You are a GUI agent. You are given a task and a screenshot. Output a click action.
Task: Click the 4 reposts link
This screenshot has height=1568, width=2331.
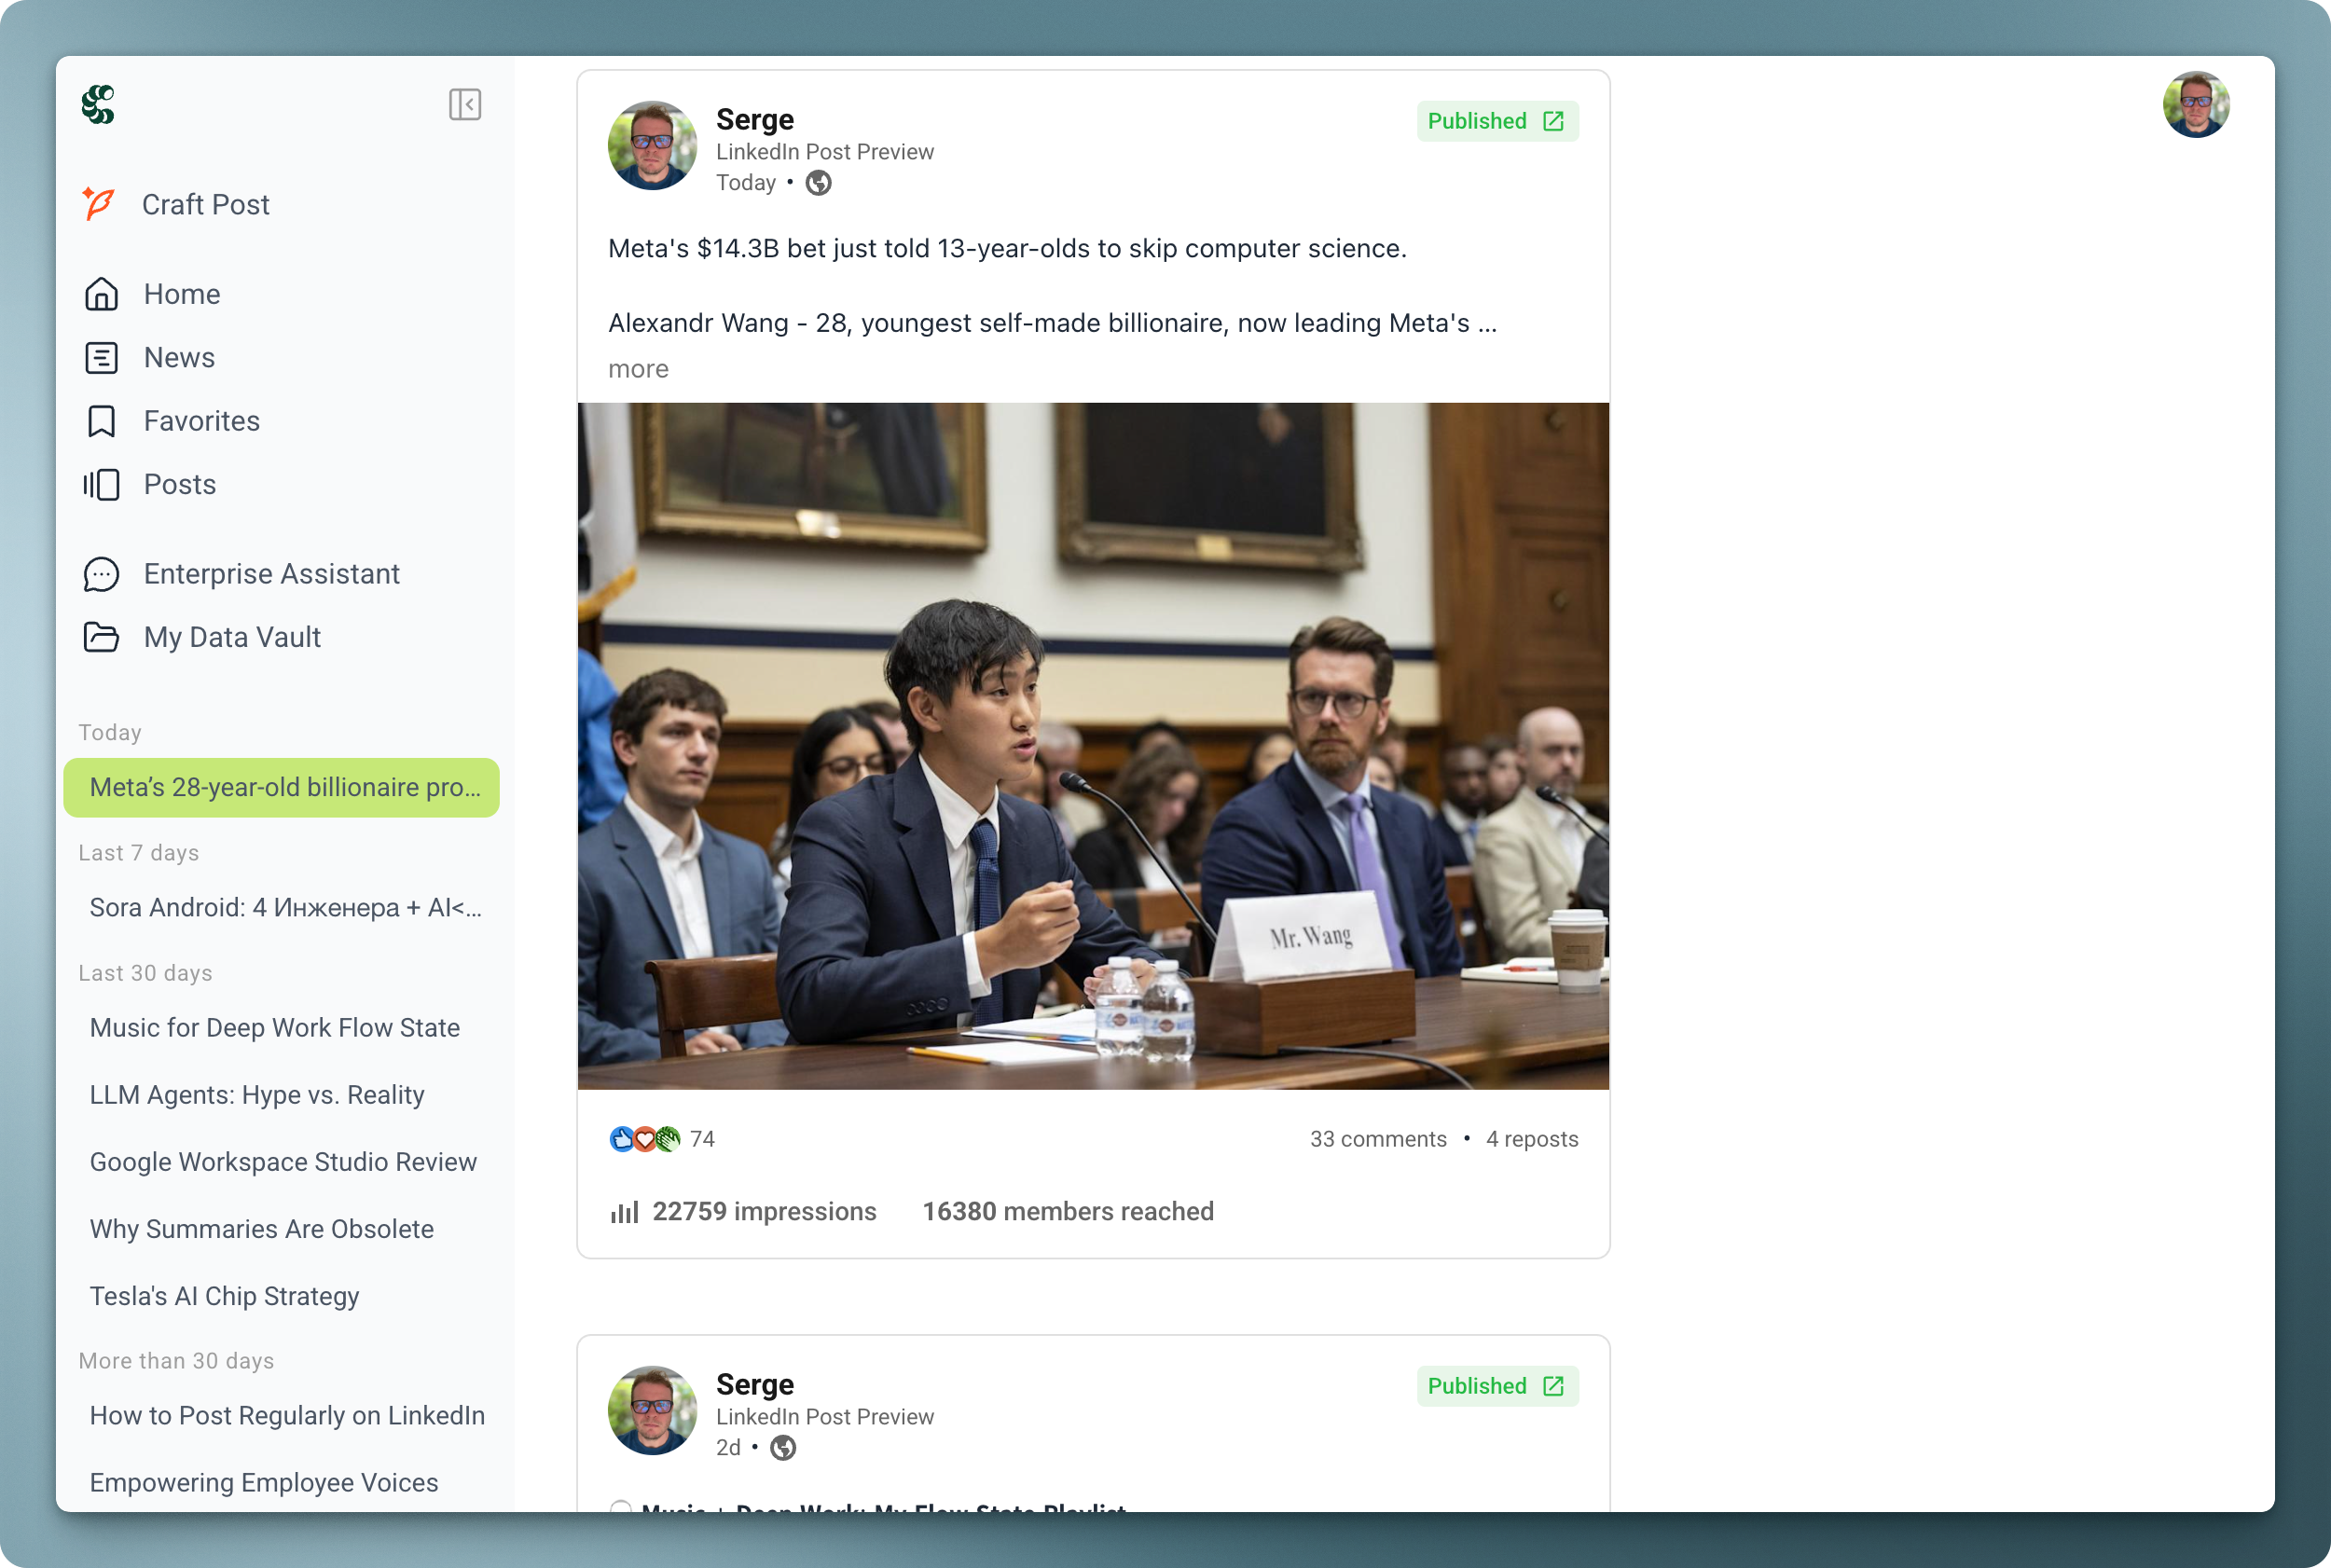click(x=1531, y=1139)
